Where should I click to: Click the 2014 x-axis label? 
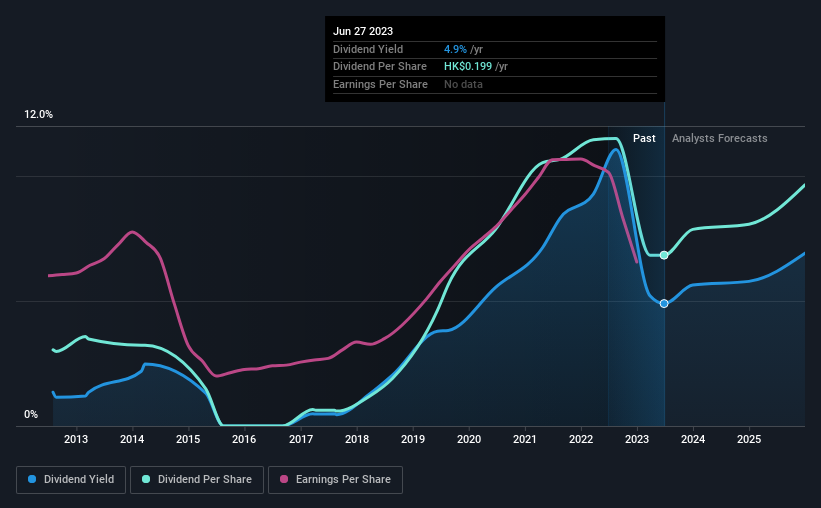[x=132, y=439]
